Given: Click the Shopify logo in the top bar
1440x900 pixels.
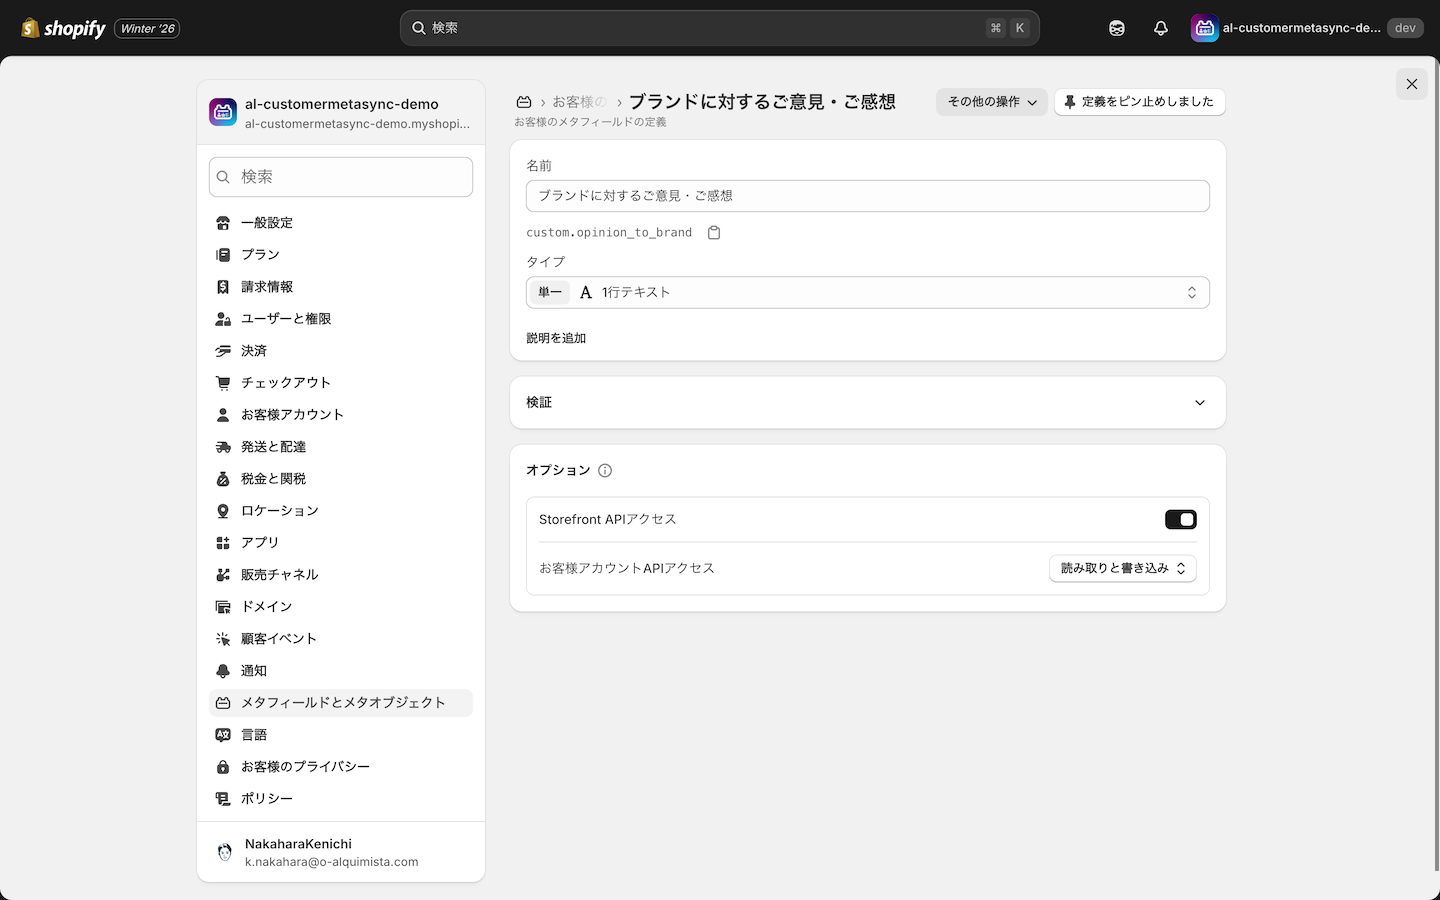Looking at the screenshot, I should (x=62, y=28).
